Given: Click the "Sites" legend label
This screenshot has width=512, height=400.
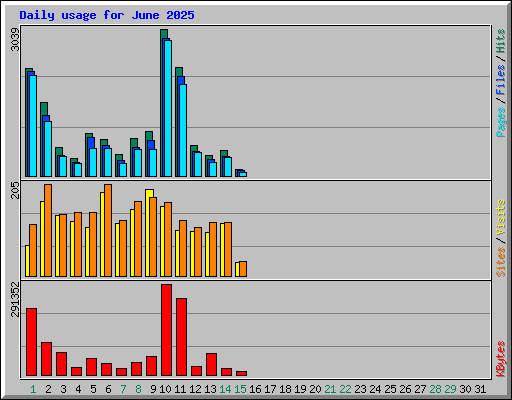Looking at the screenshot, I should click(501, 262).
